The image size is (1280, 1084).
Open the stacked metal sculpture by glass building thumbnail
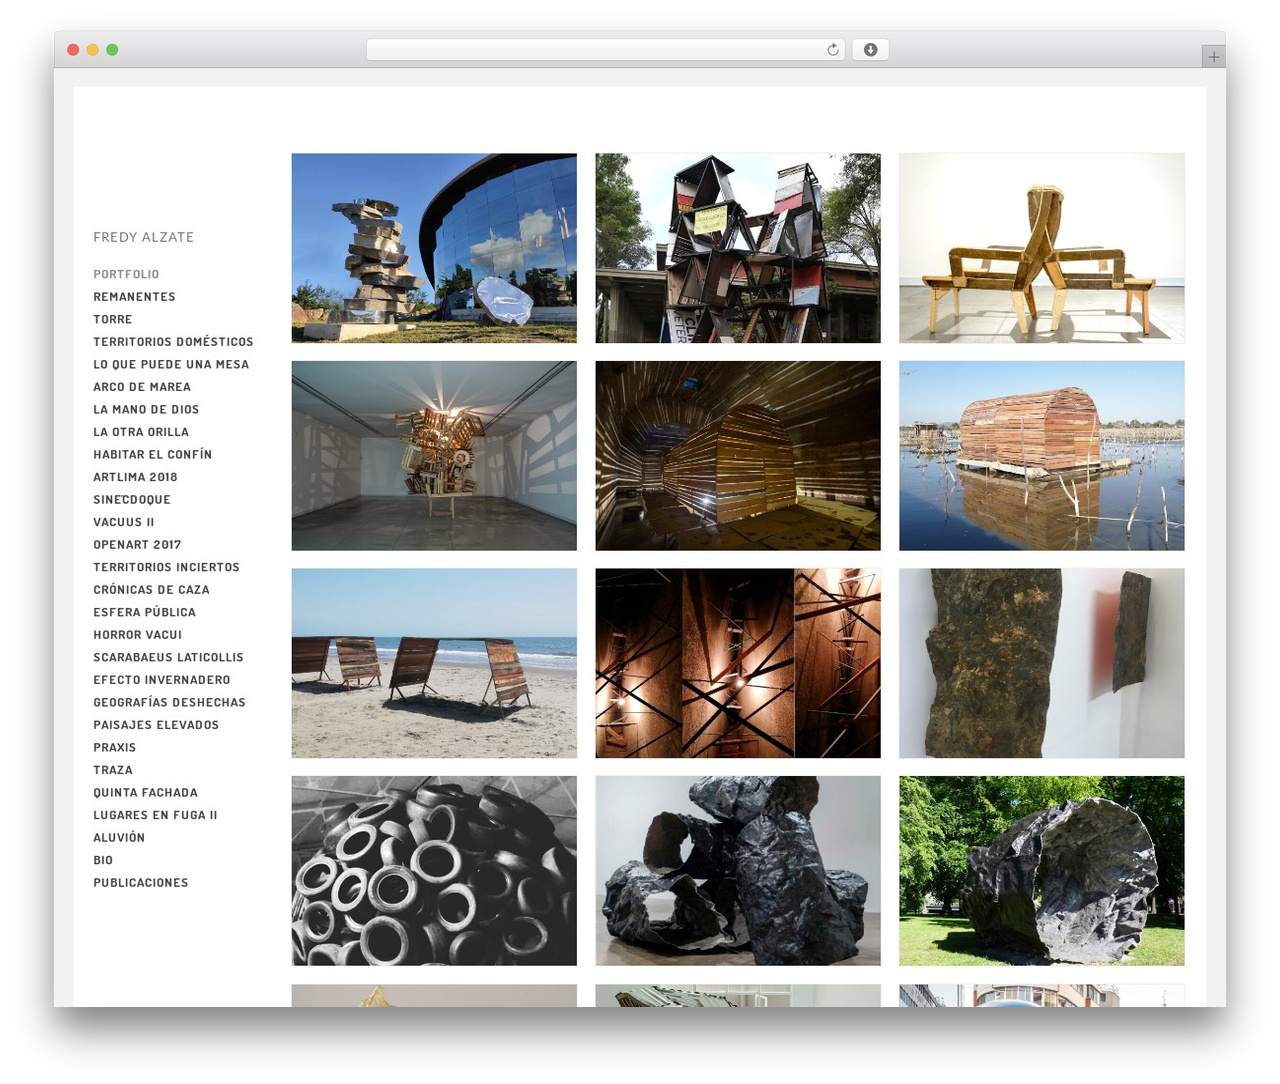click(434, 248)
